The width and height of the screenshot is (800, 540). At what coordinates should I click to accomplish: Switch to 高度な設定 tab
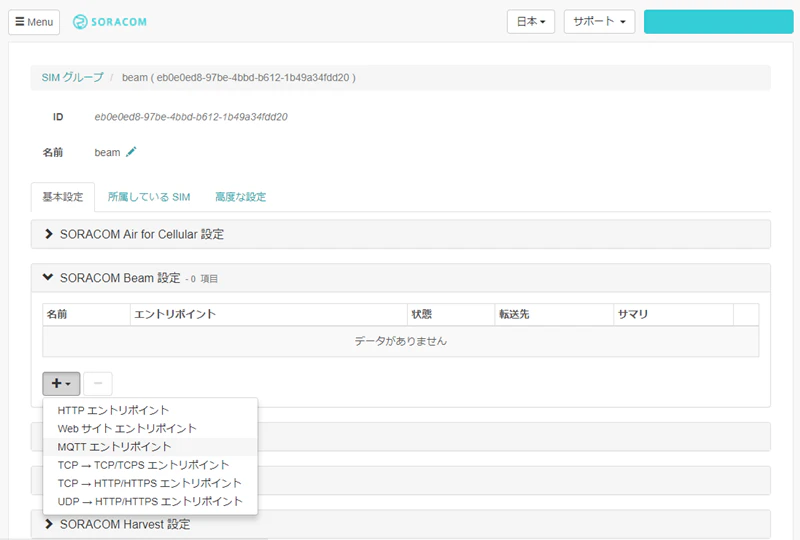tap(240, 197)
